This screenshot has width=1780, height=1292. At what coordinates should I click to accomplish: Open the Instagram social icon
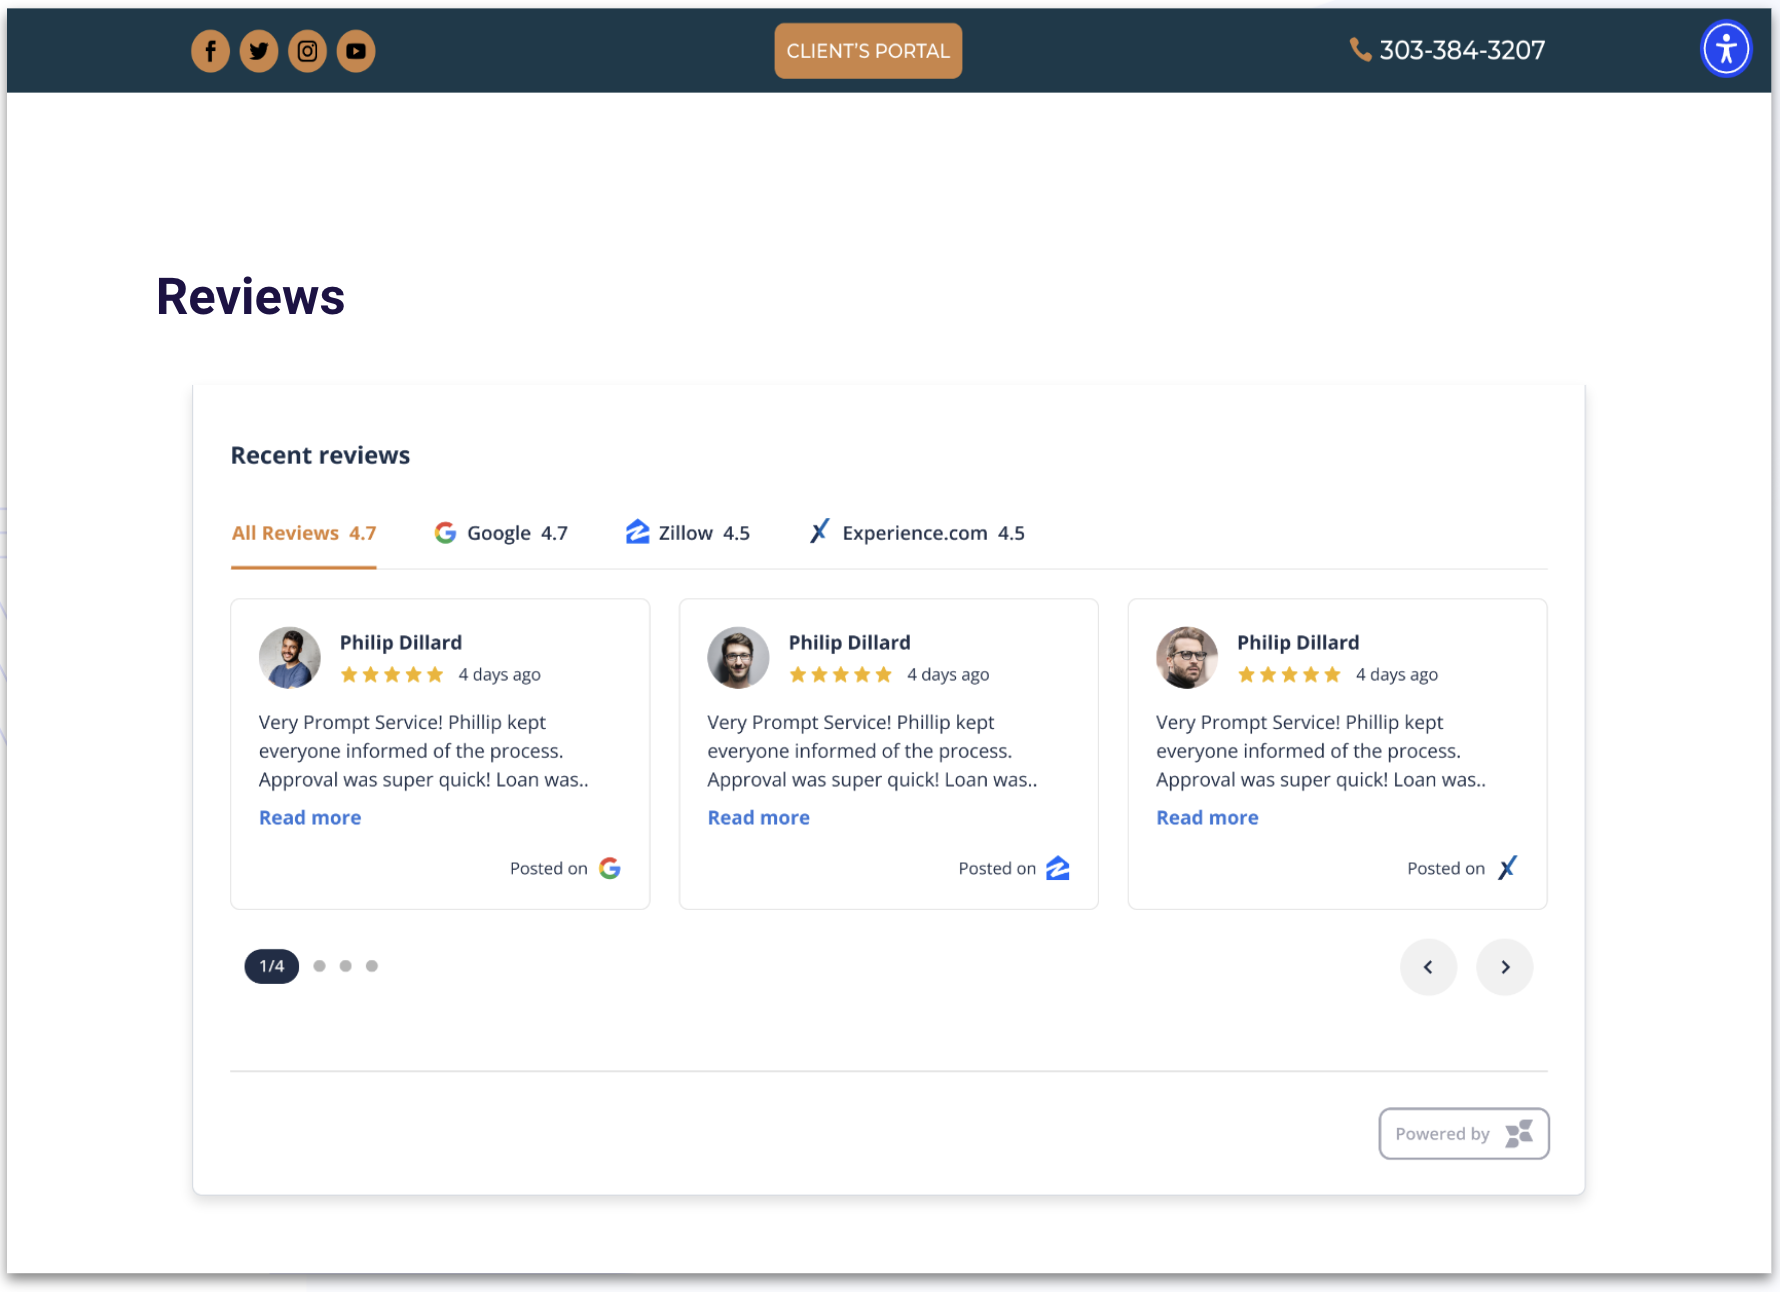click(x=307, y=51)
